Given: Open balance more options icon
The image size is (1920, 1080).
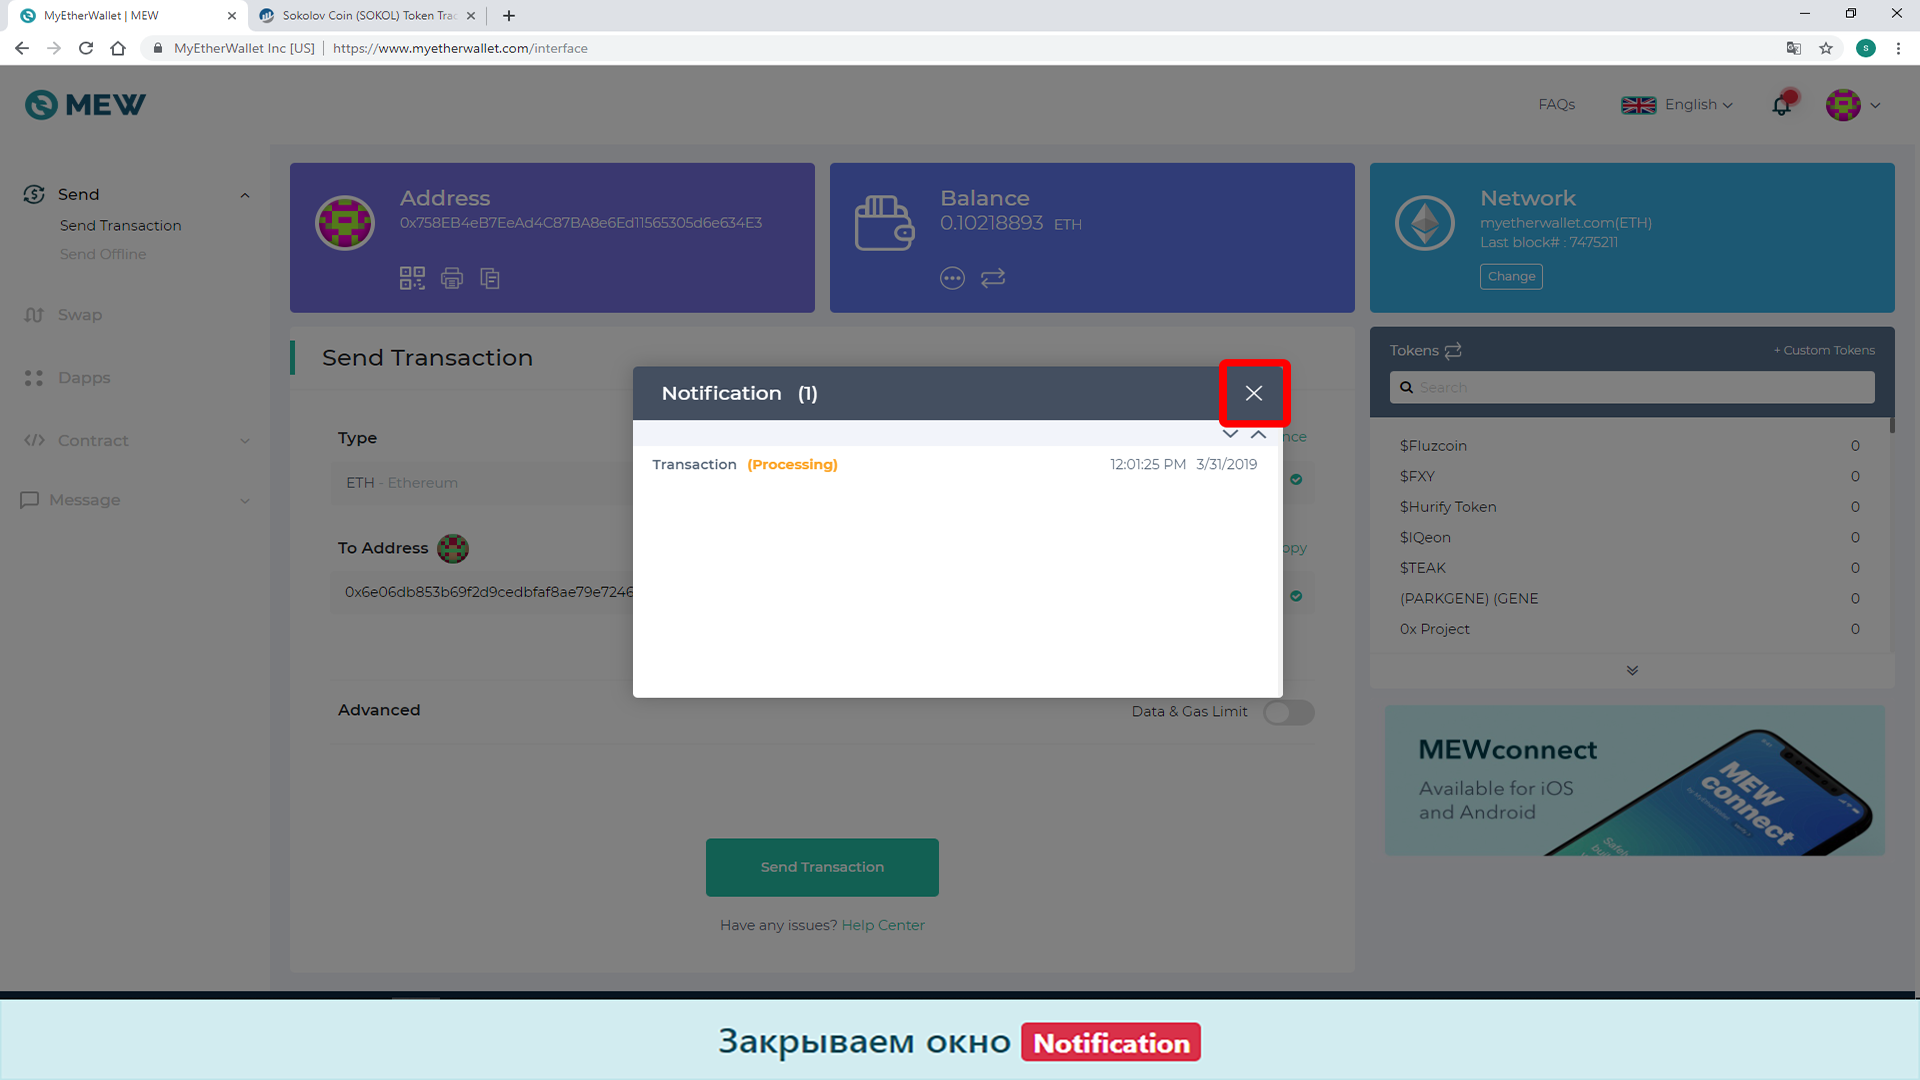Looking at the screenshot, I should coord(952,278).
